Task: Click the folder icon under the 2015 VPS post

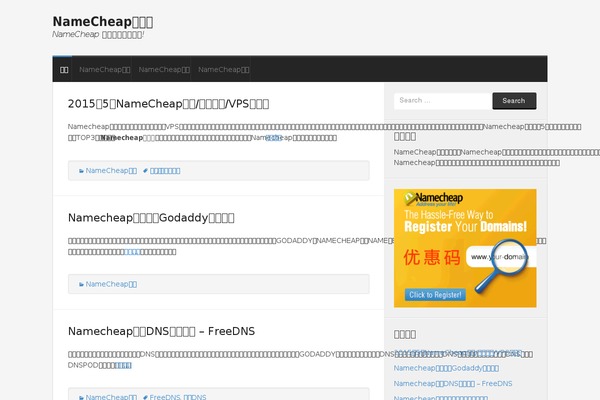Action: pos(81,171)
